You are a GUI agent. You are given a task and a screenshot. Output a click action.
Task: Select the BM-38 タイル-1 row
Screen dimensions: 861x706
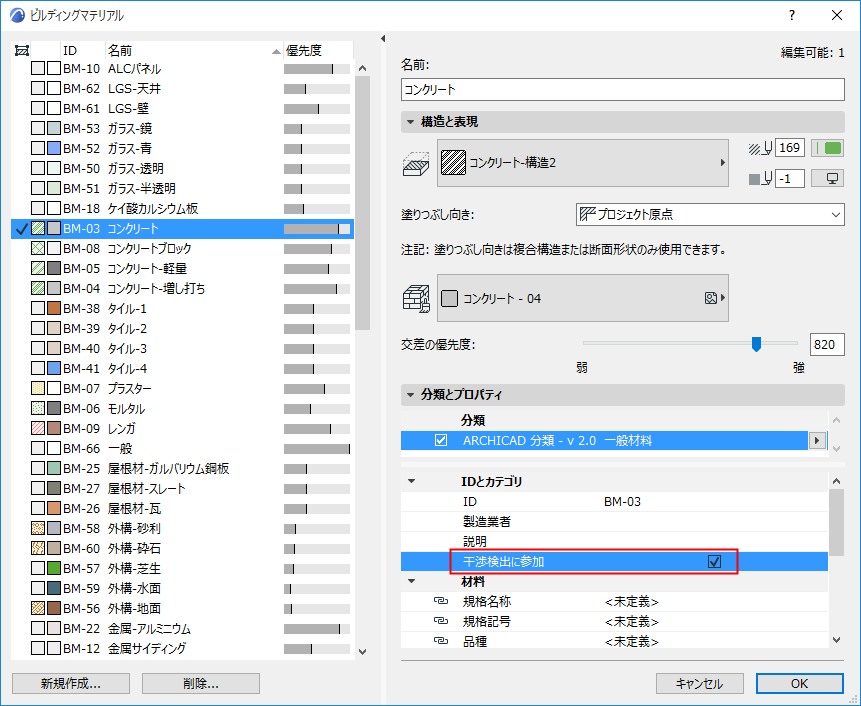coord(182,309)
